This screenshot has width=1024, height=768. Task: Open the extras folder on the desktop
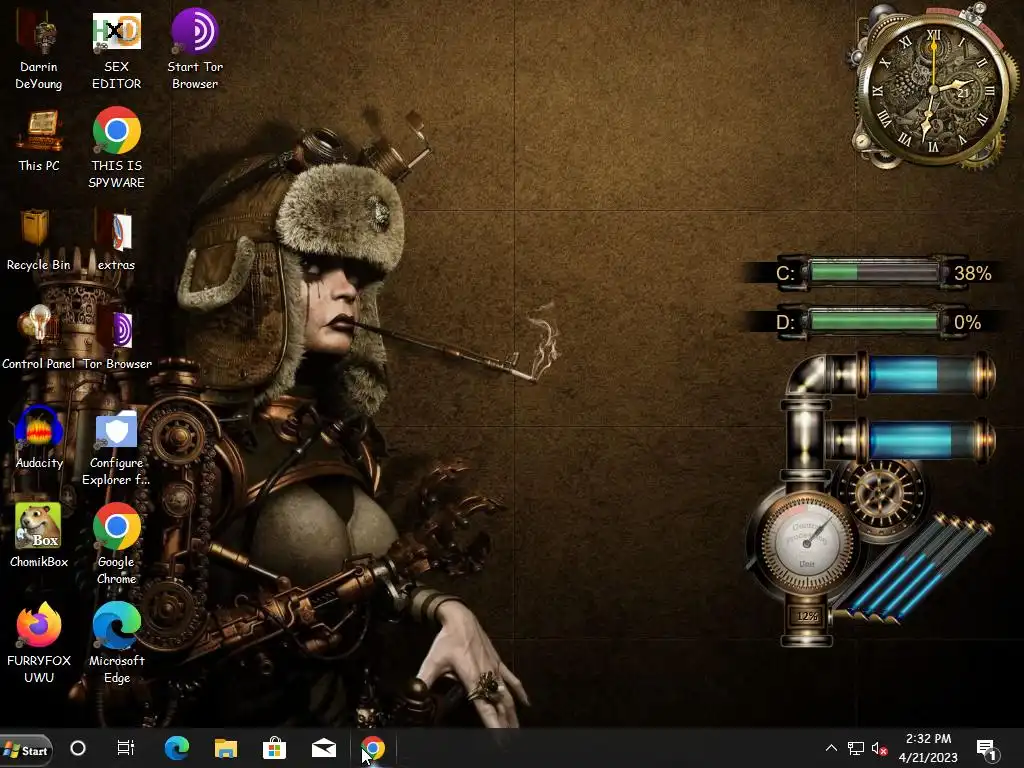pyautogui.click(x=116, y=240)
